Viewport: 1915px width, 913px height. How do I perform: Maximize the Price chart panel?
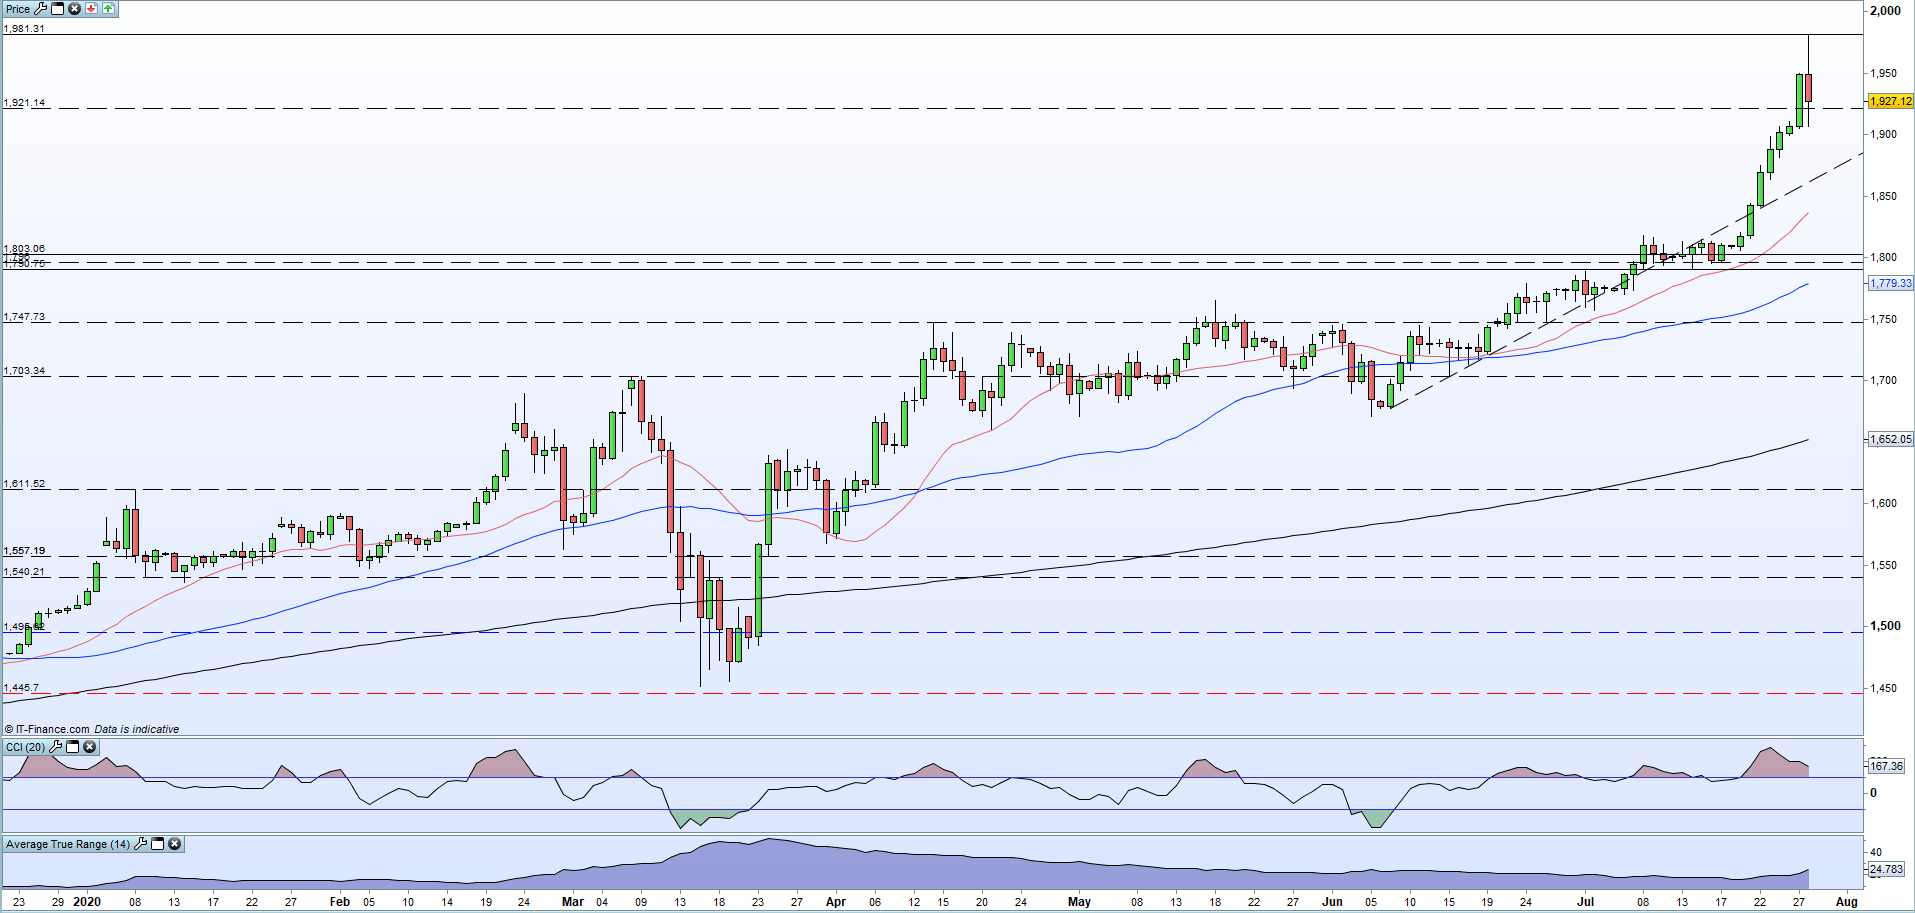(57, 9)
